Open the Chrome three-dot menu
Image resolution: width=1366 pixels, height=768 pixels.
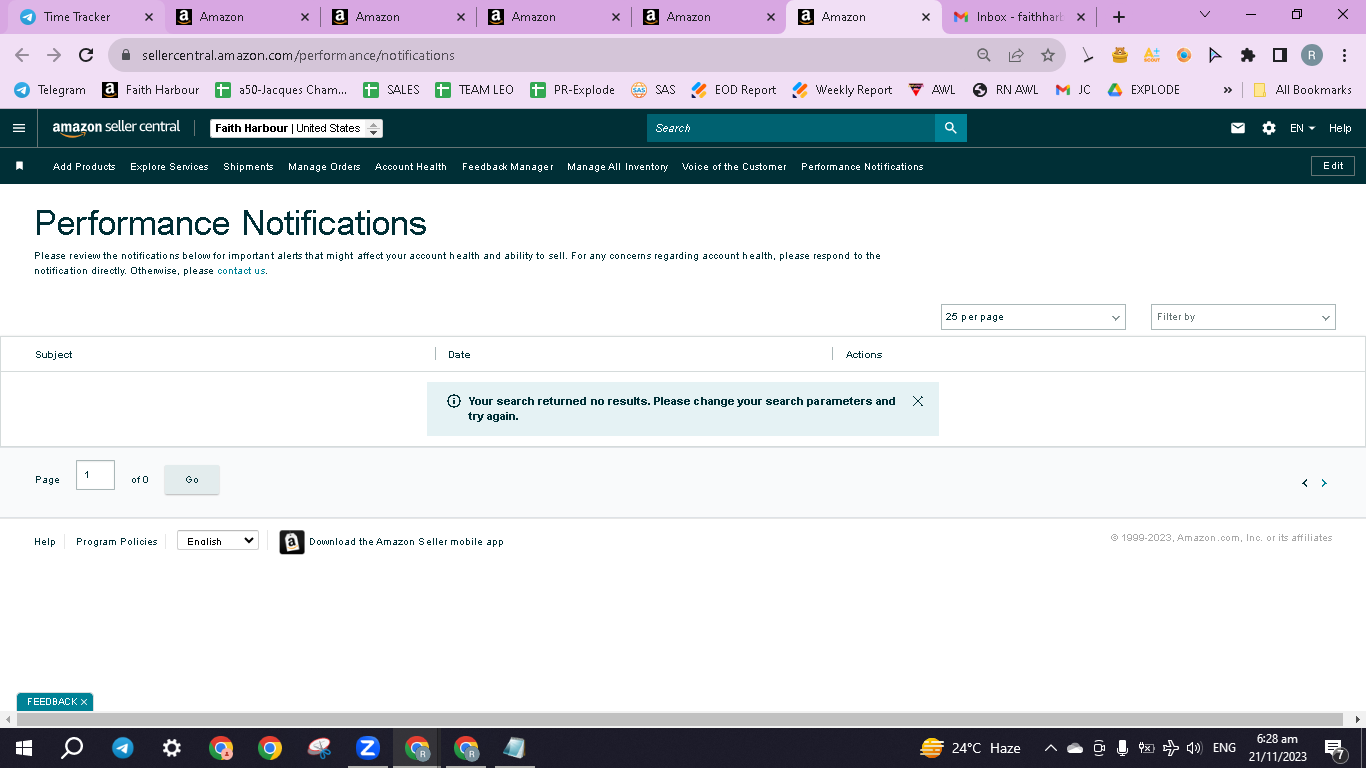(1345, 56)
